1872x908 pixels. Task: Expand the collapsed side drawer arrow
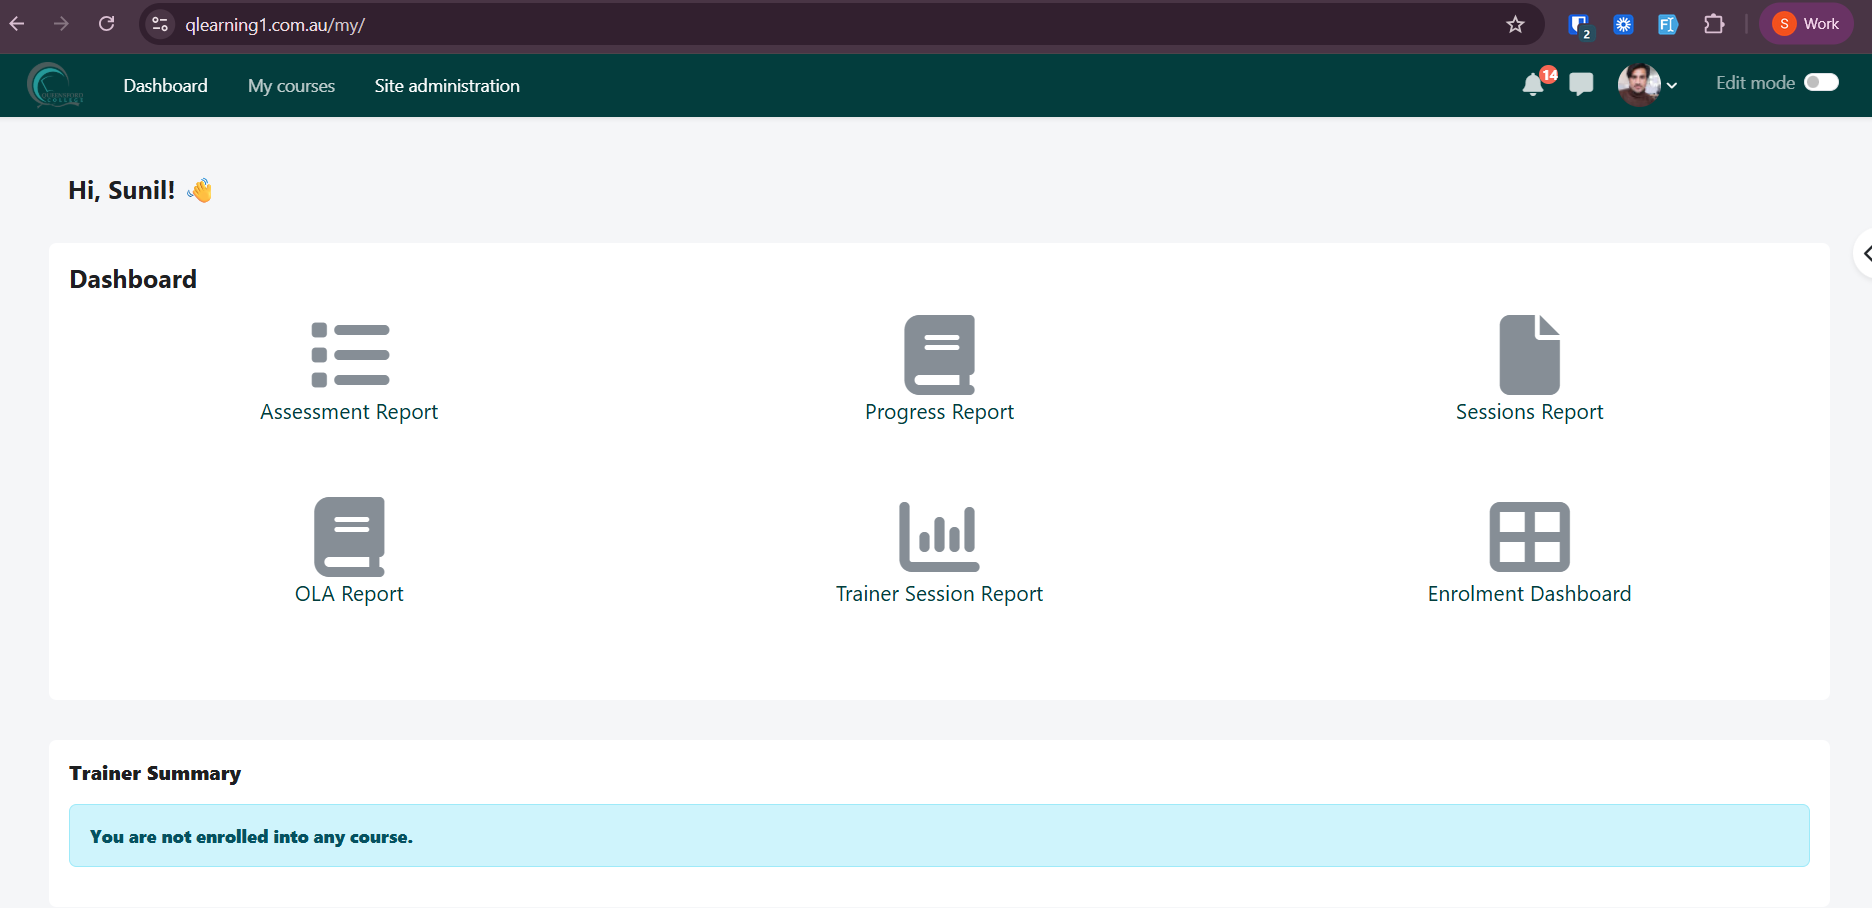(1864, 254)
